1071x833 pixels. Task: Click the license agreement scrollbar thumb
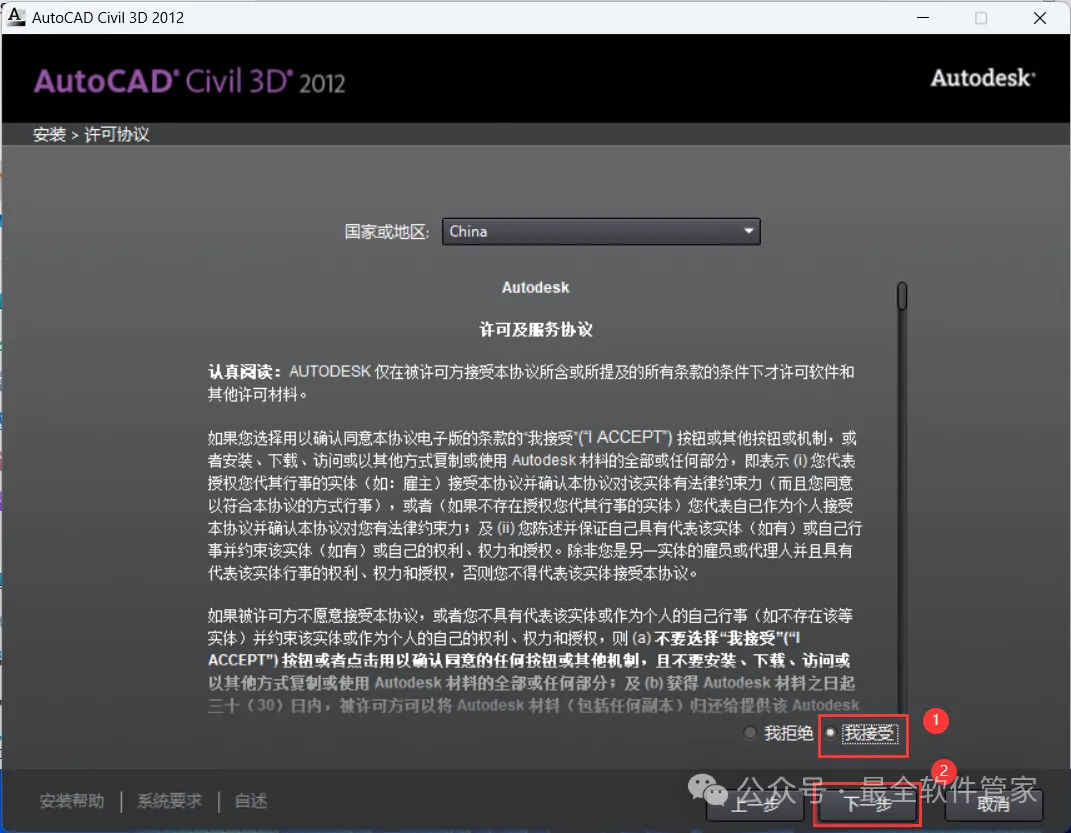click(x=902, y=296)
